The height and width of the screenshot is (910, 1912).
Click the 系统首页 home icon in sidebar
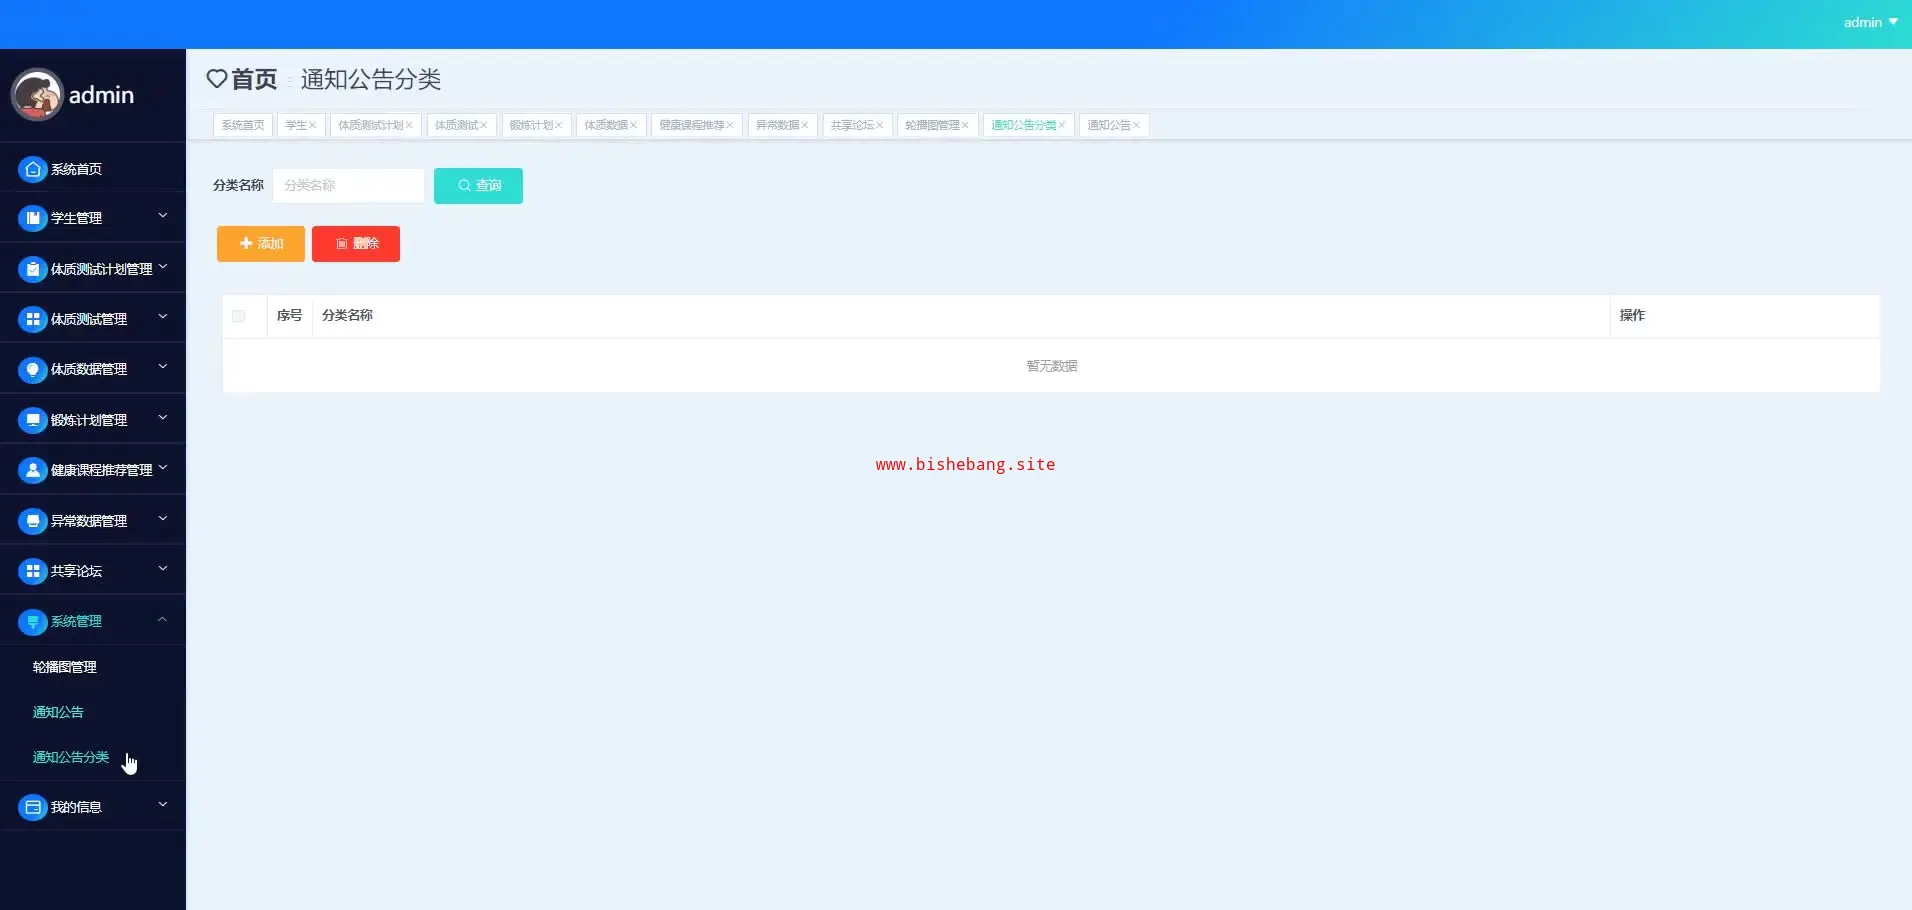pos(33,169)
